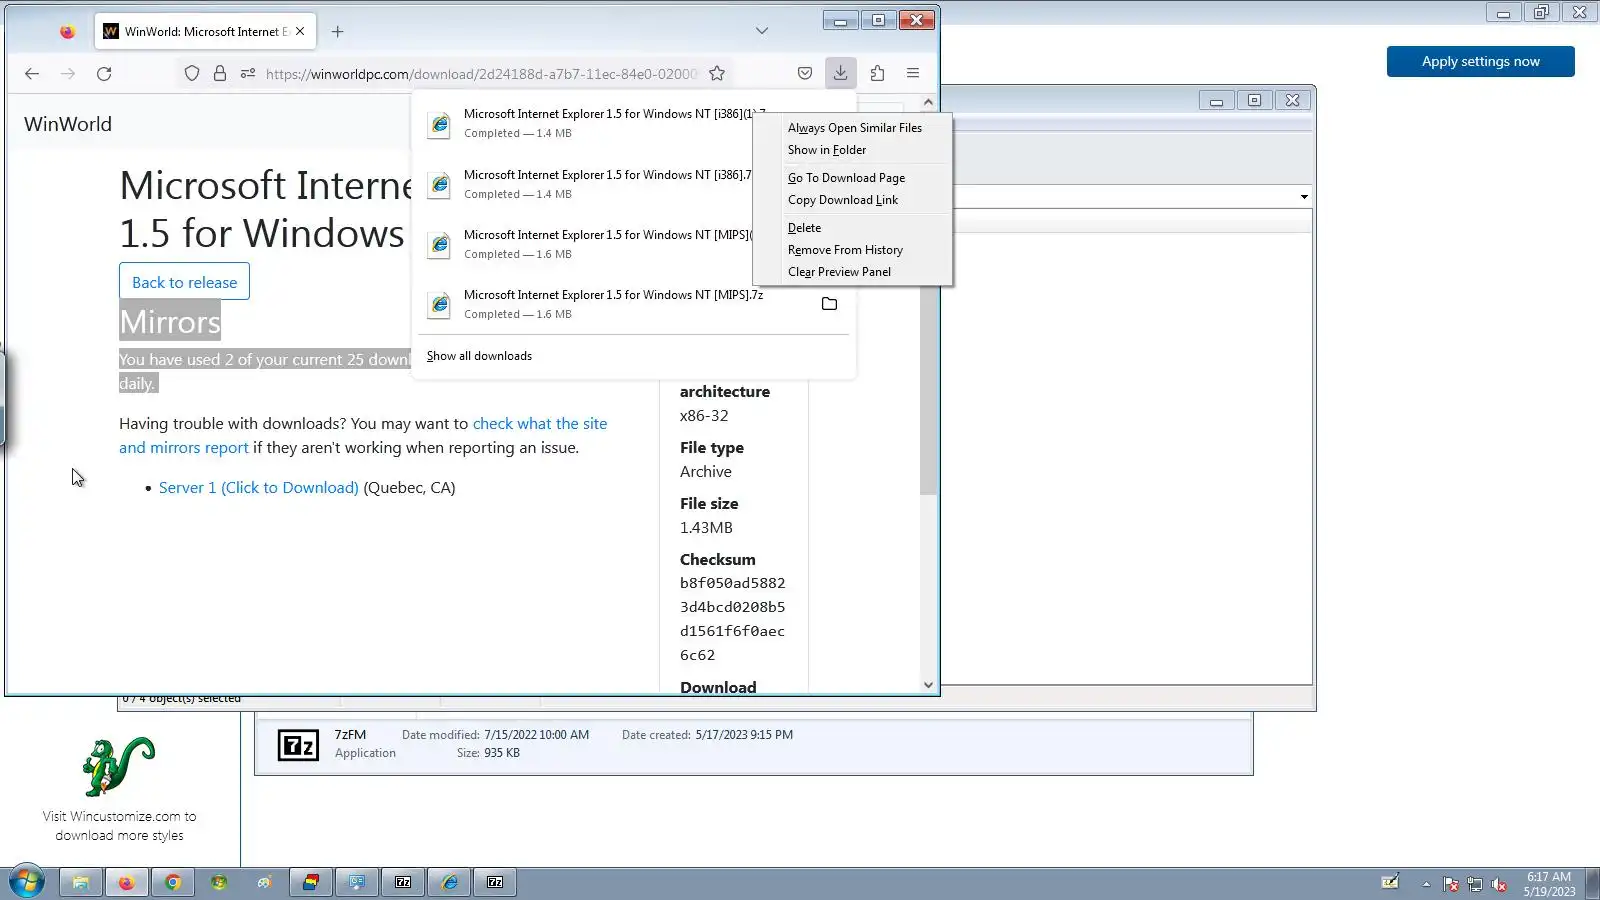Choose Delete from the context menu
Image resolution: width=1600 pixels, height=900 pixels.
point(804,228)
